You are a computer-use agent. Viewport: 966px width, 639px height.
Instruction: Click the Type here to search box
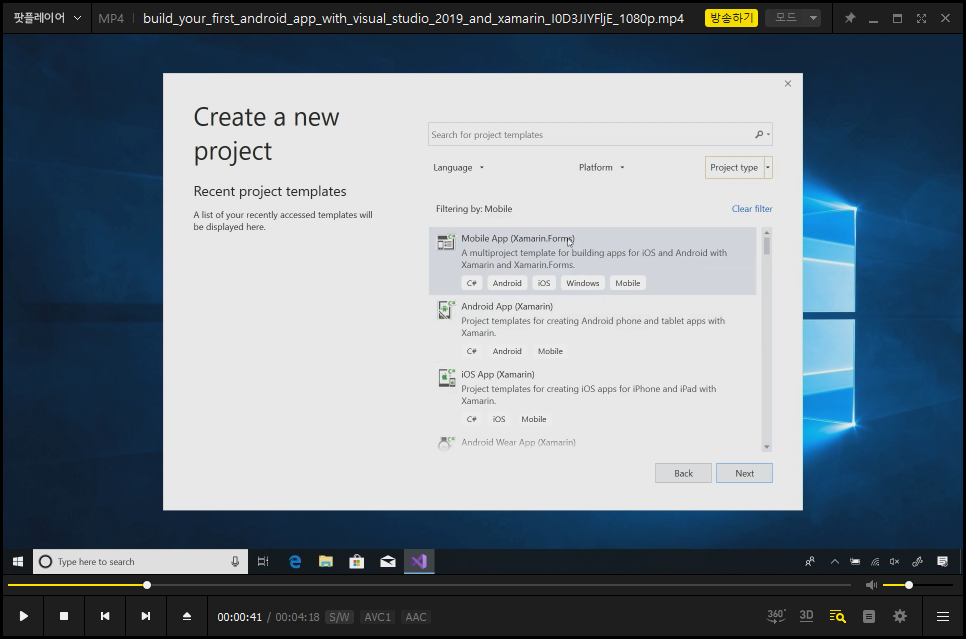tap(140, 561)
